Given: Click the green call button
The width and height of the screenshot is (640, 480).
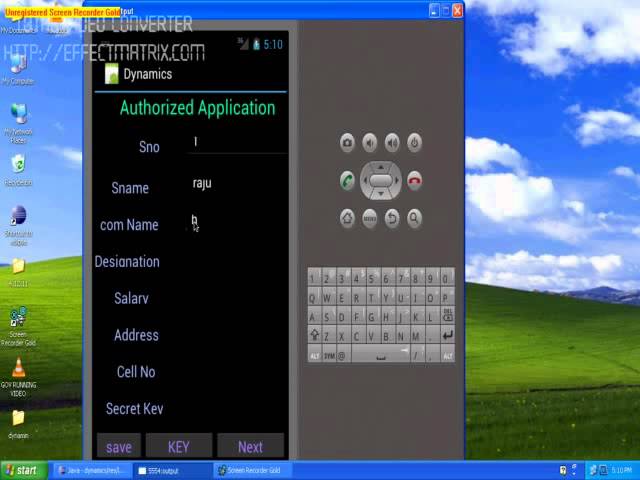Looking at the screenshot, I should click(x=347, y=180).
